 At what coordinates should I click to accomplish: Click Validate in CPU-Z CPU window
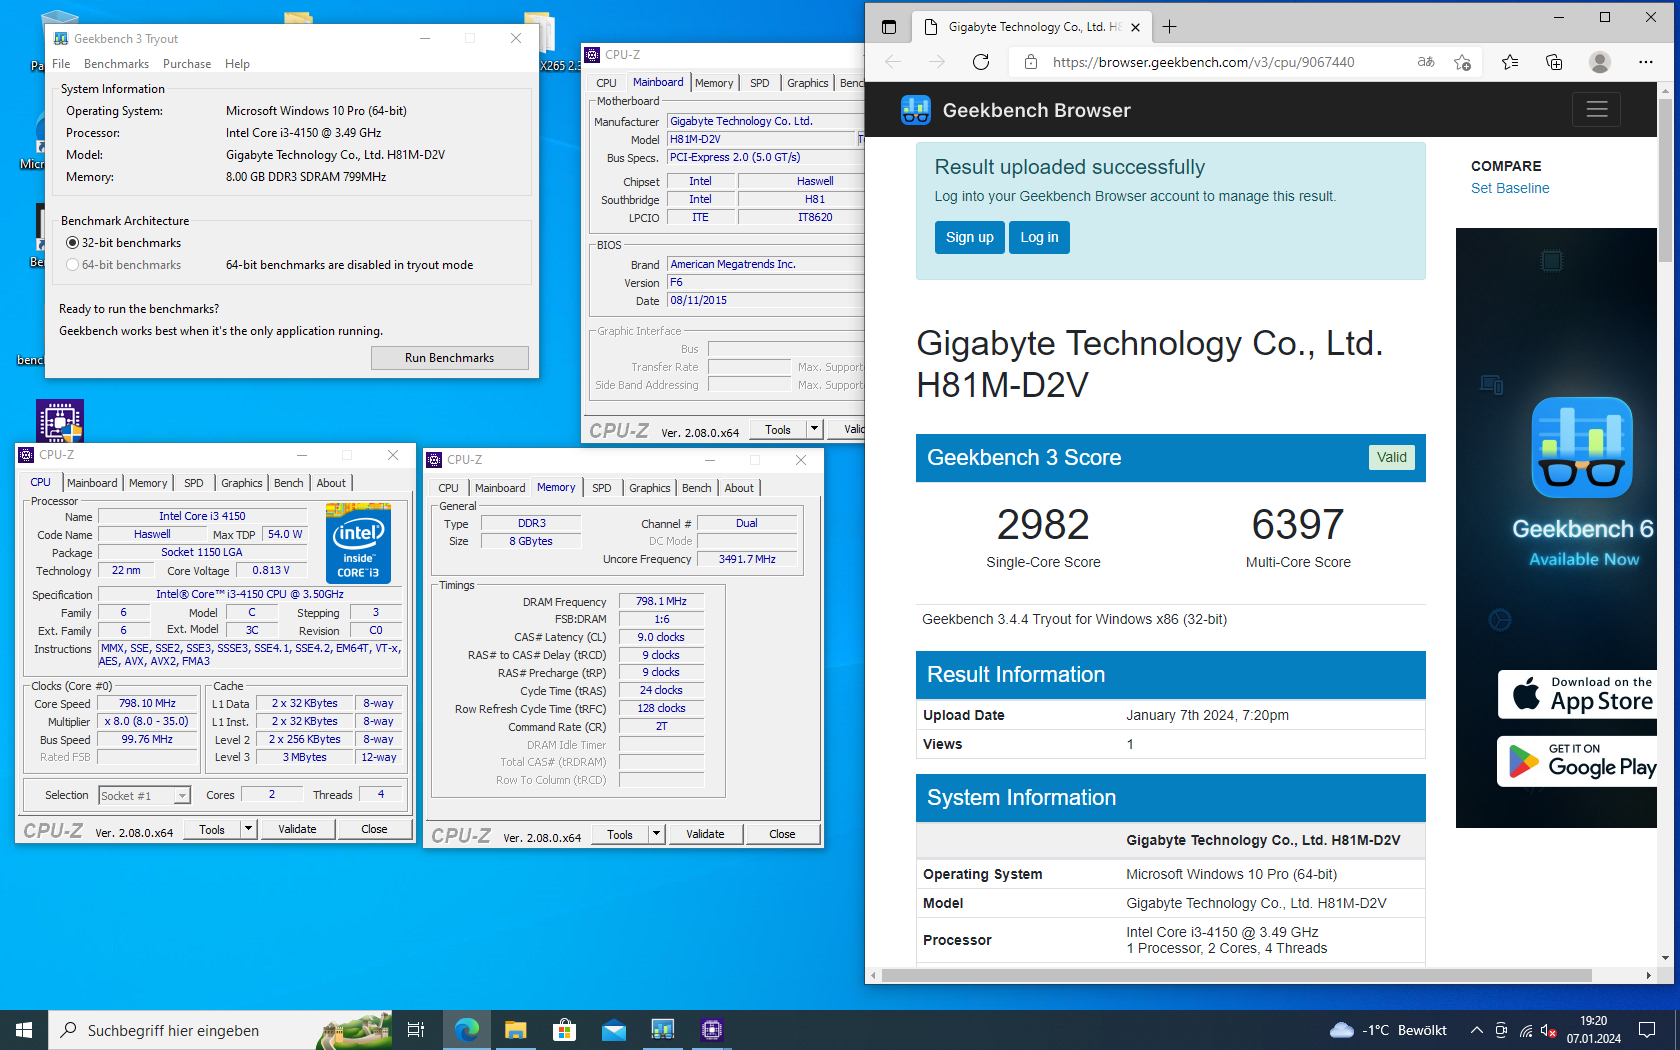coord(297,829)
